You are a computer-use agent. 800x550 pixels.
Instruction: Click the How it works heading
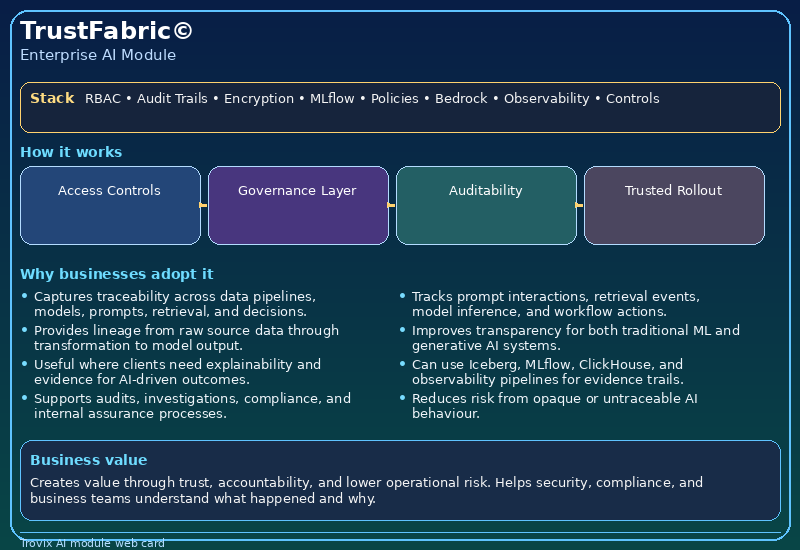click(71, 152)
